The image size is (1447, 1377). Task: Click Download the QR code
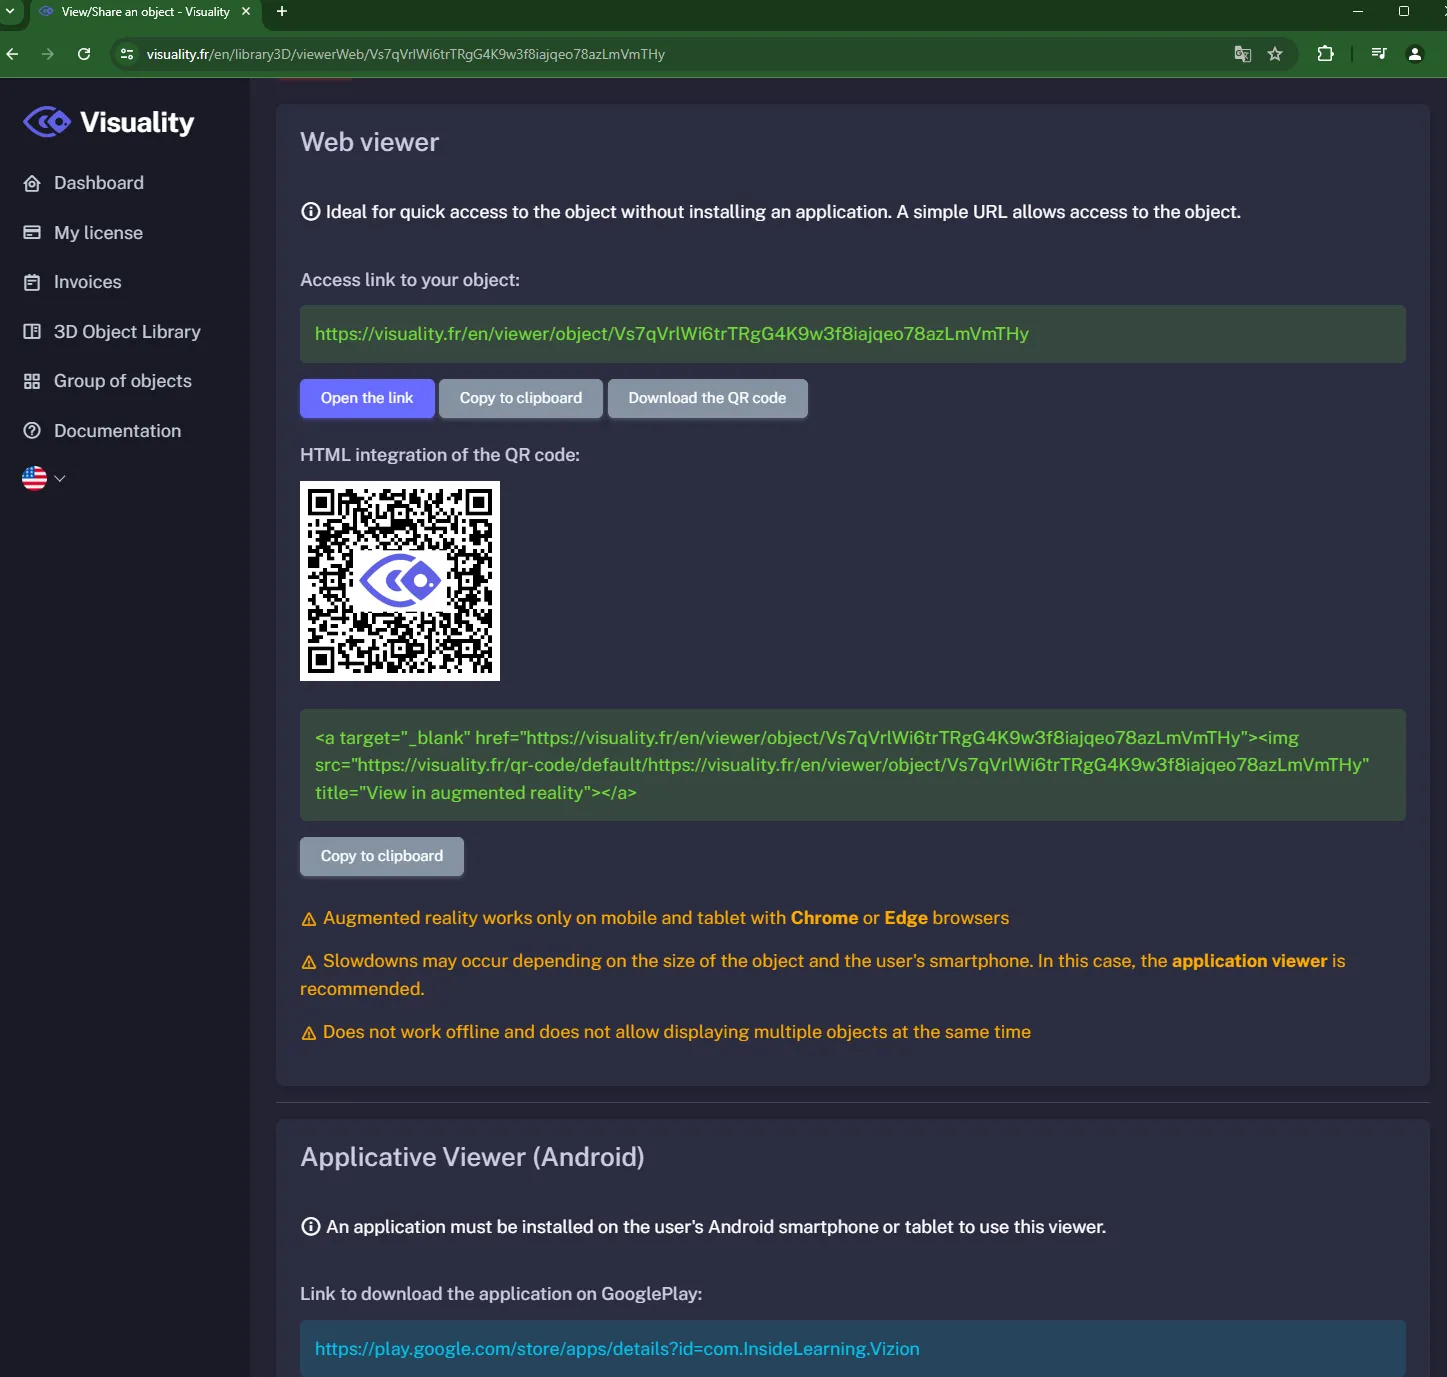(707, 398)
